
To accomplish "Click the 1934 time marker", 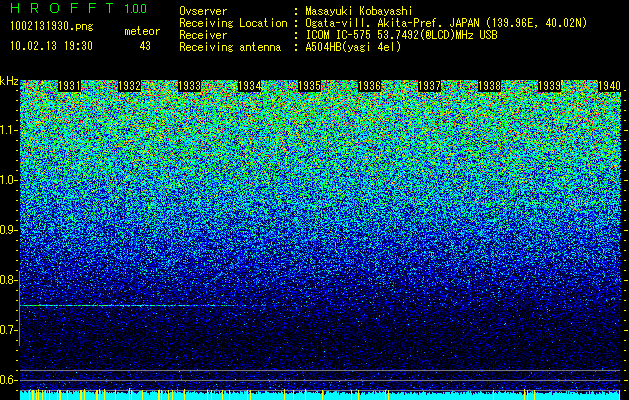I will tap(250, 86).
